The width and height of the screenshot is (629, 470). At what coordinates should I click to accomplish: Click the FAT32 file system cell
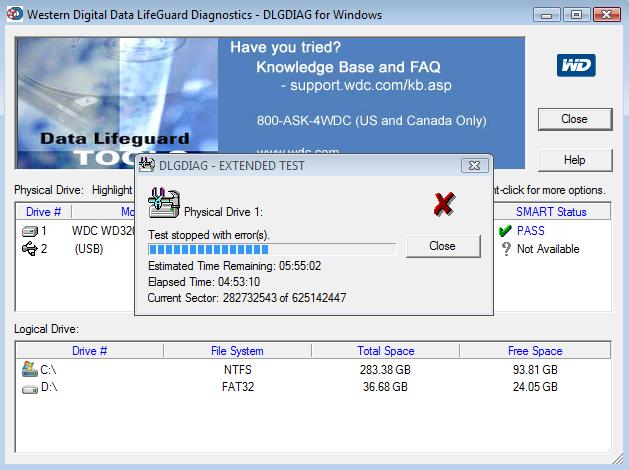tap(238, 387)
